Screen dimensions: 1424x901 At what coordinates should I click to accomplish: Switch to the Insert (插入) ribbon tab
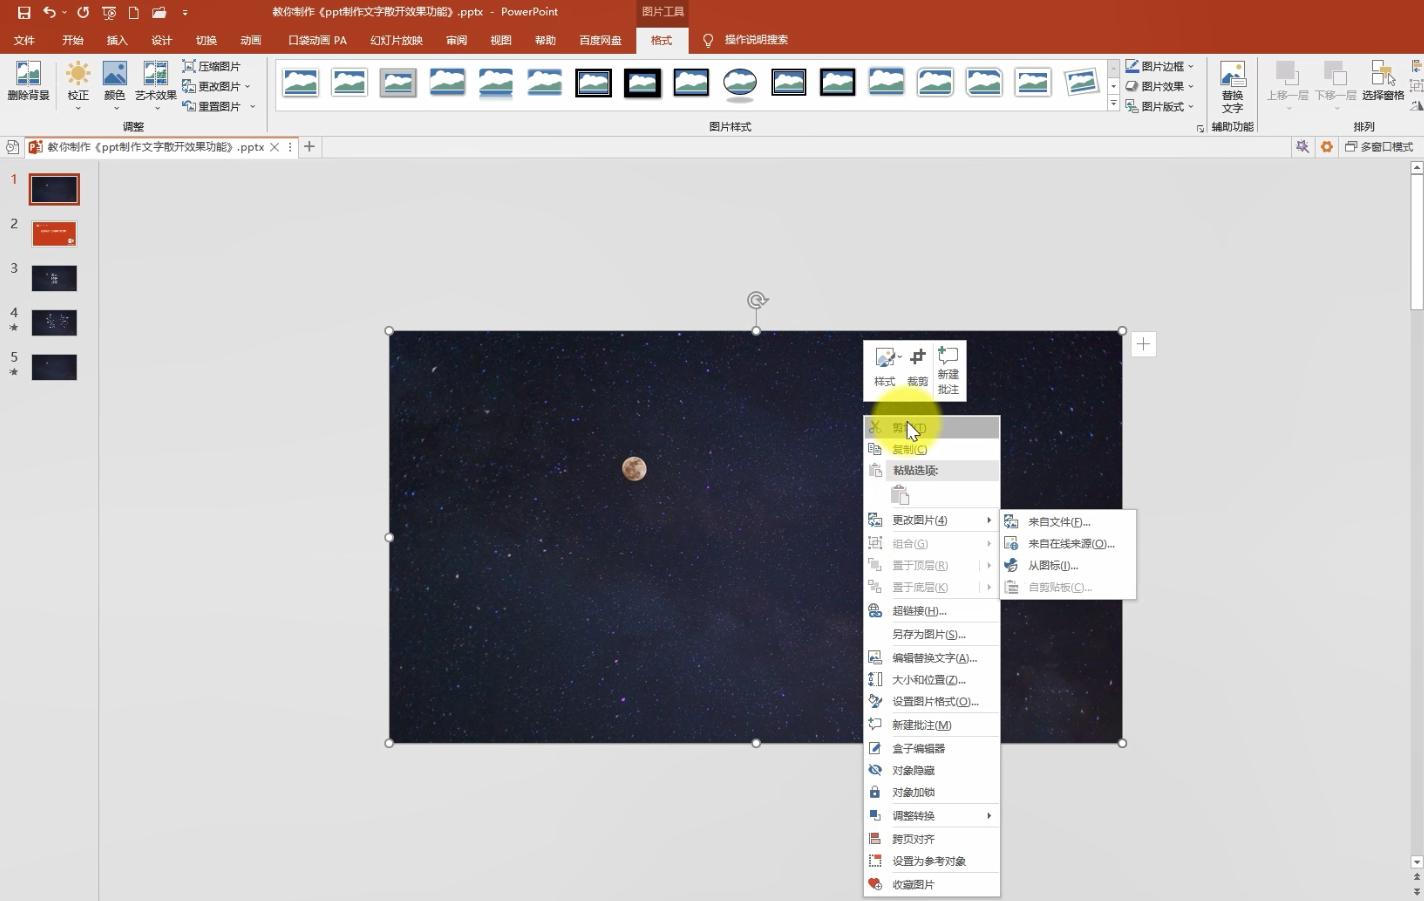pos(117,40)
